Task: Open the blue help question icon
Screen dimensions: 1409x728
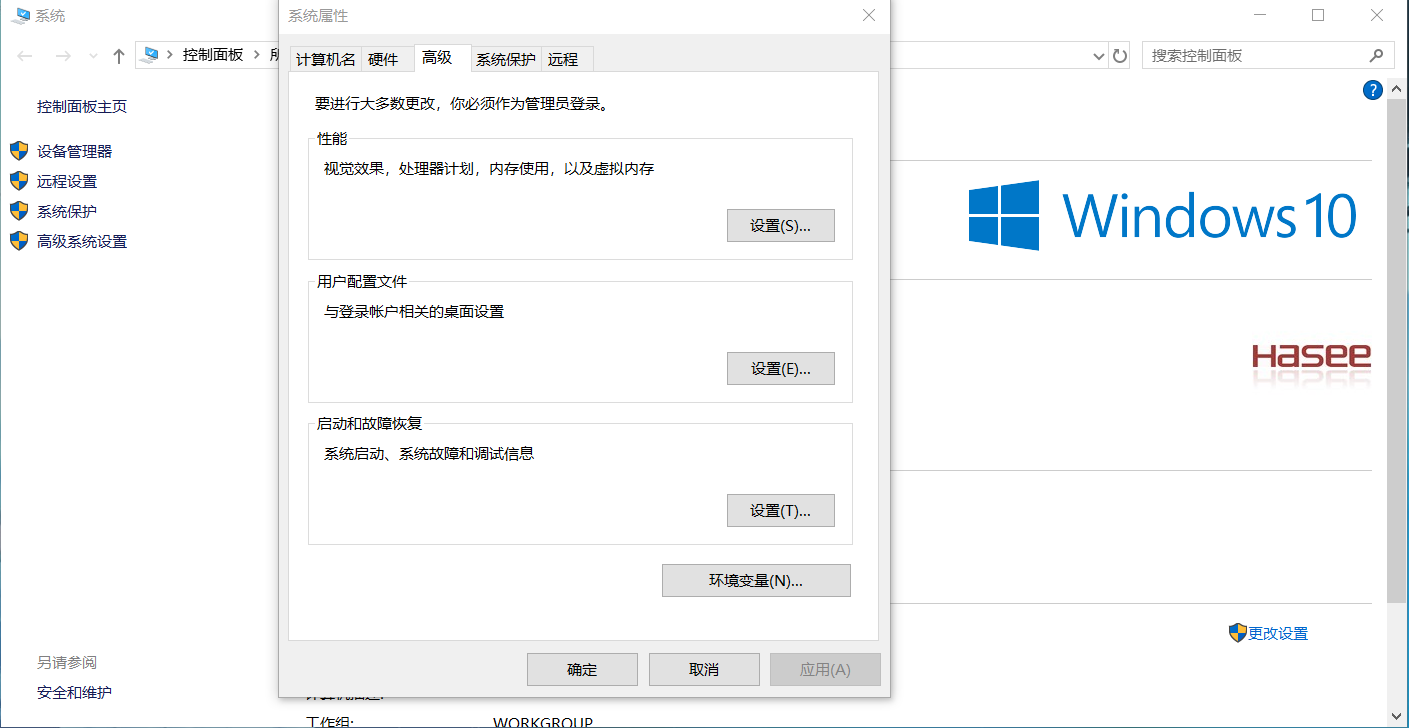Action: [1373, 90]
